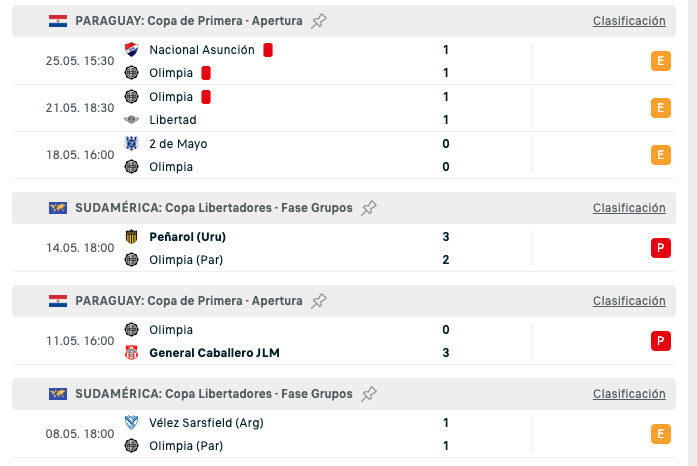
Task: Open Clasificación for first Paraguay league section
Action: tap(628, 21)
